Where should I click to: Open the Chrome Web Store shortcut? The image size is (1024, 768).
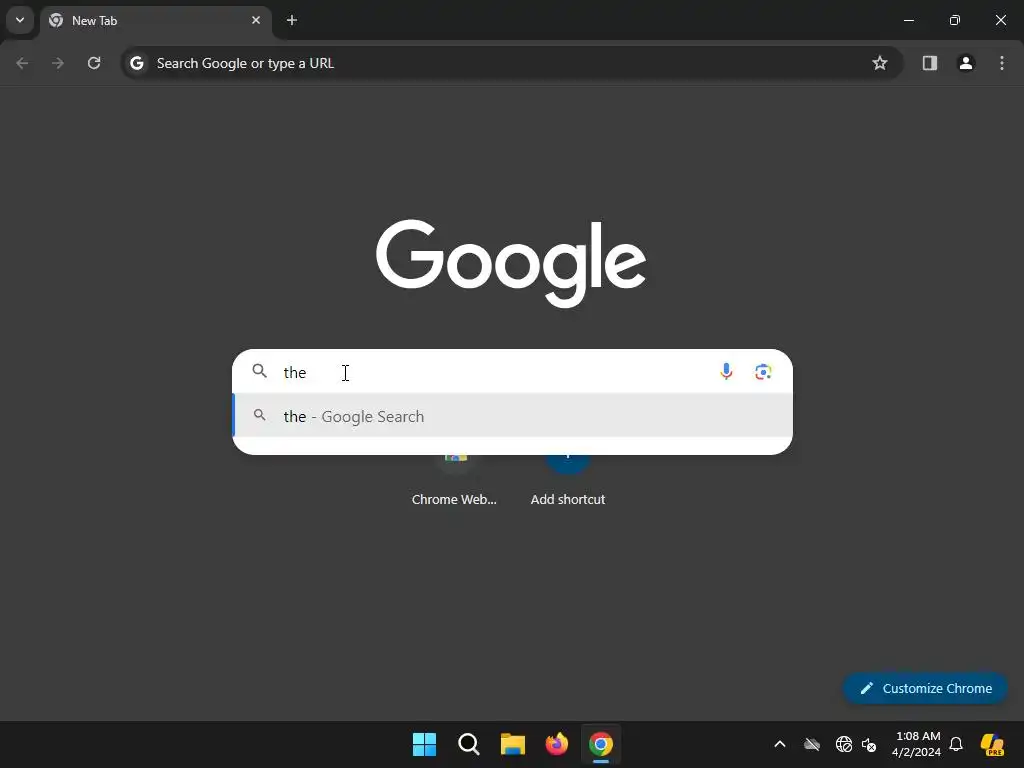(x=455, y=480)
